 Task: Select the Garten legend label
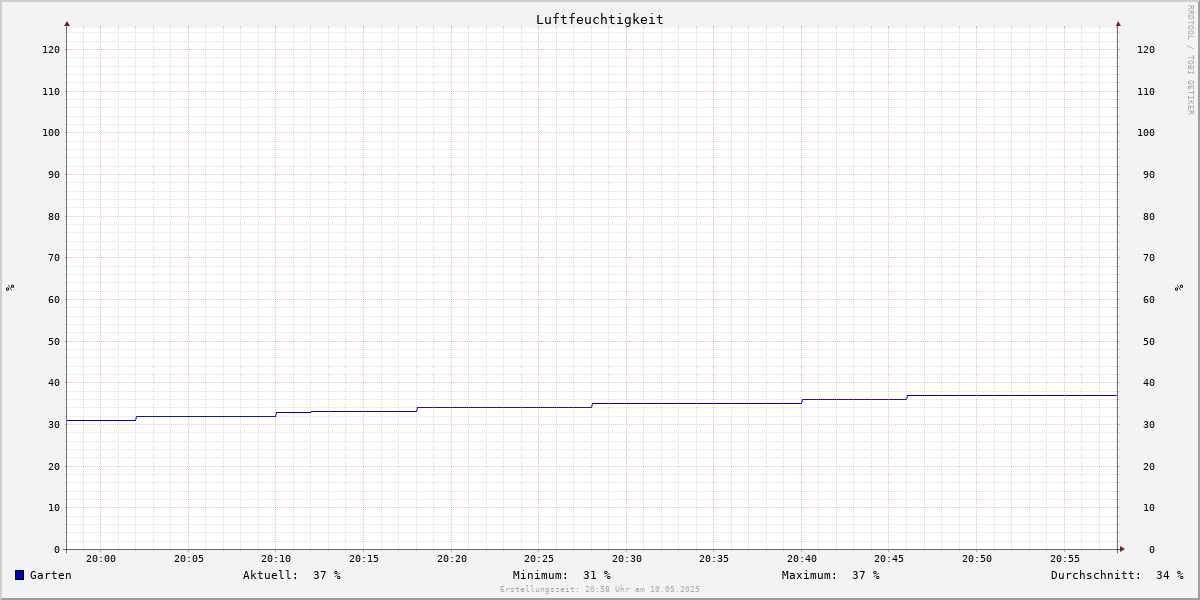[51, 575]
